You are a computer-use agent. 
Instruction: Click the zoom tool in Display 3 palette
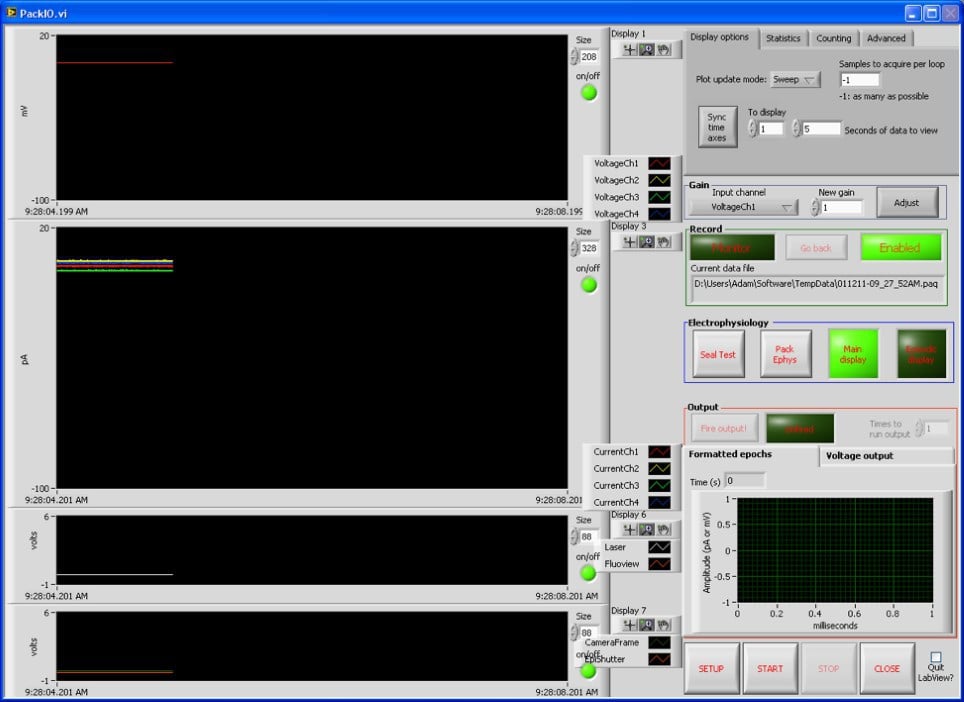click(x=646, y=241)
